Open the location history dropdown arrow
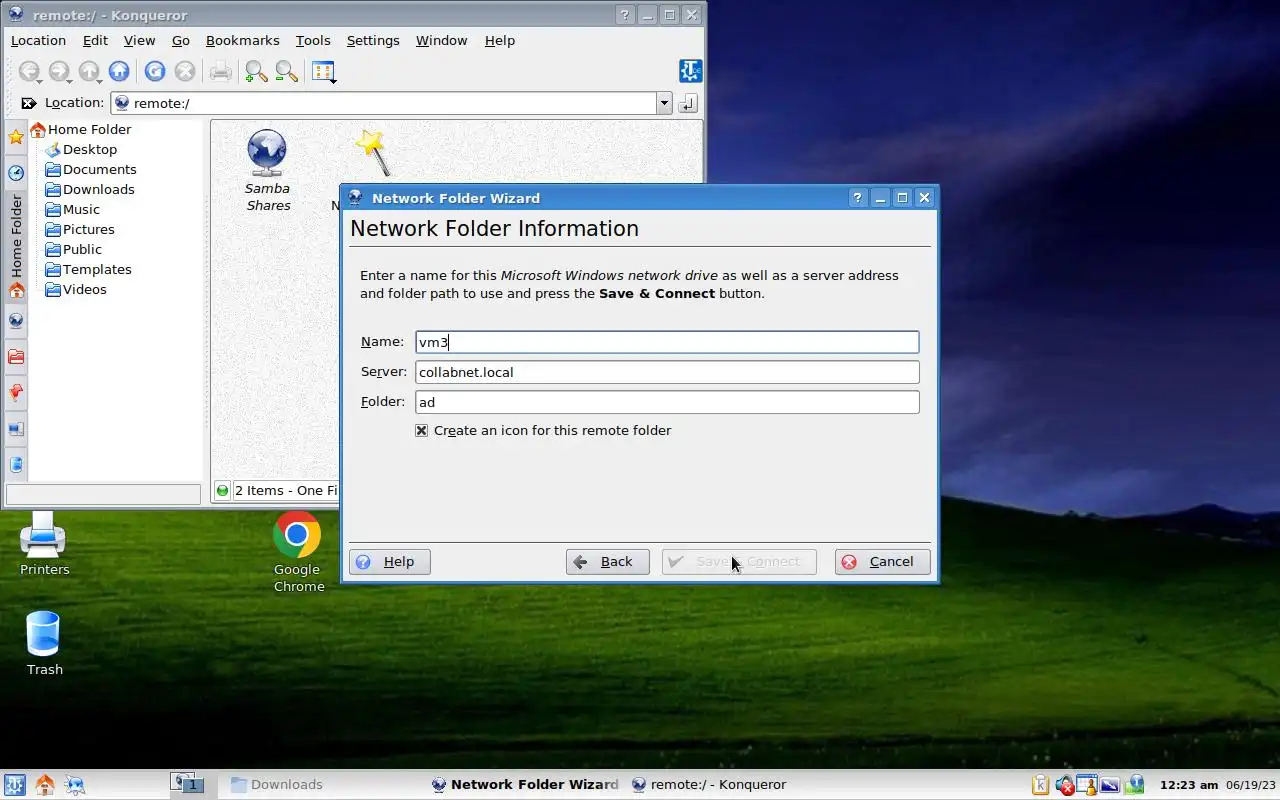 pyautogui.click(x=664, y=103)
